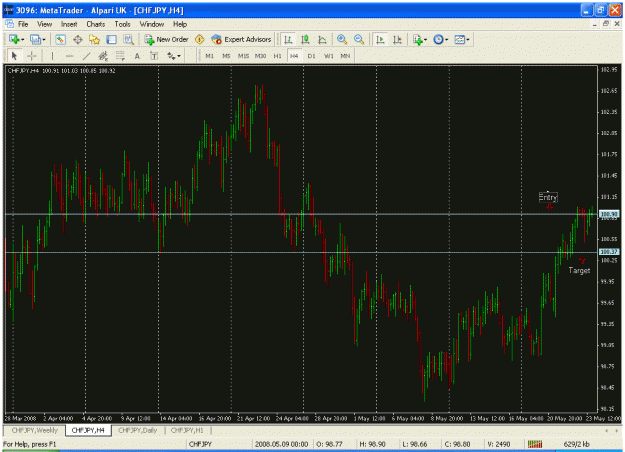Click connection status bars icon in status bar
The height and width of the screenshot is (452, 625).
(535, 444)
